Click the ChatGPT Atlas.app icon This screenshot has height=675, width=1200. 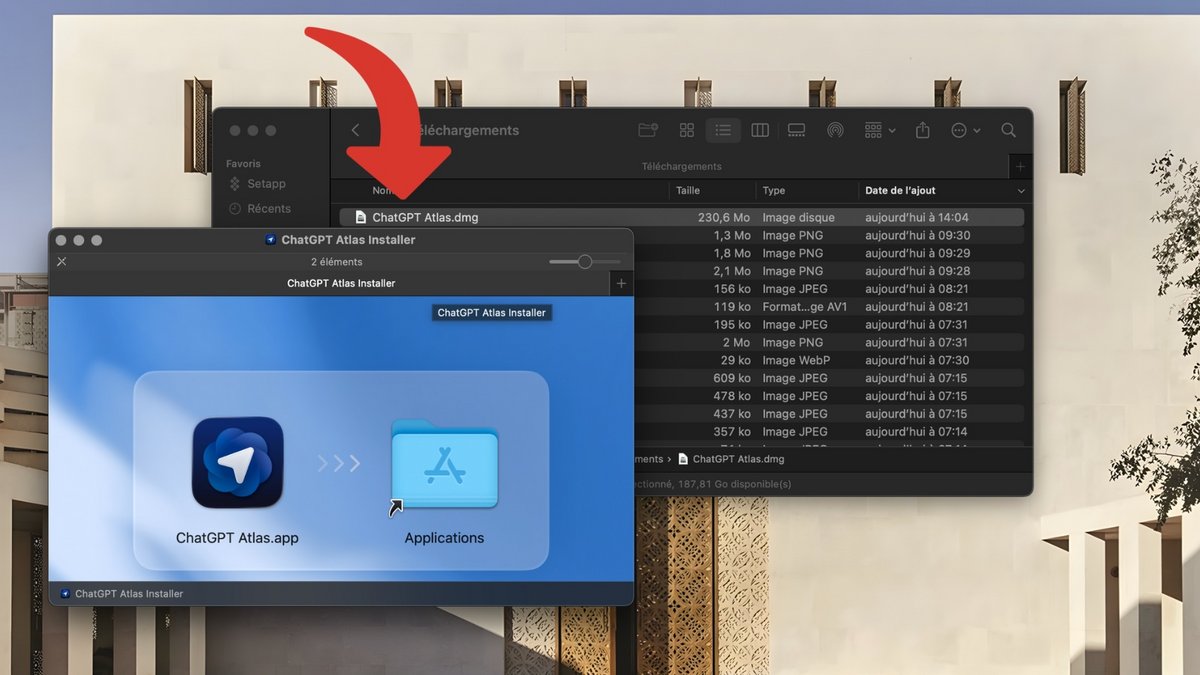click(x=237, y=462)
